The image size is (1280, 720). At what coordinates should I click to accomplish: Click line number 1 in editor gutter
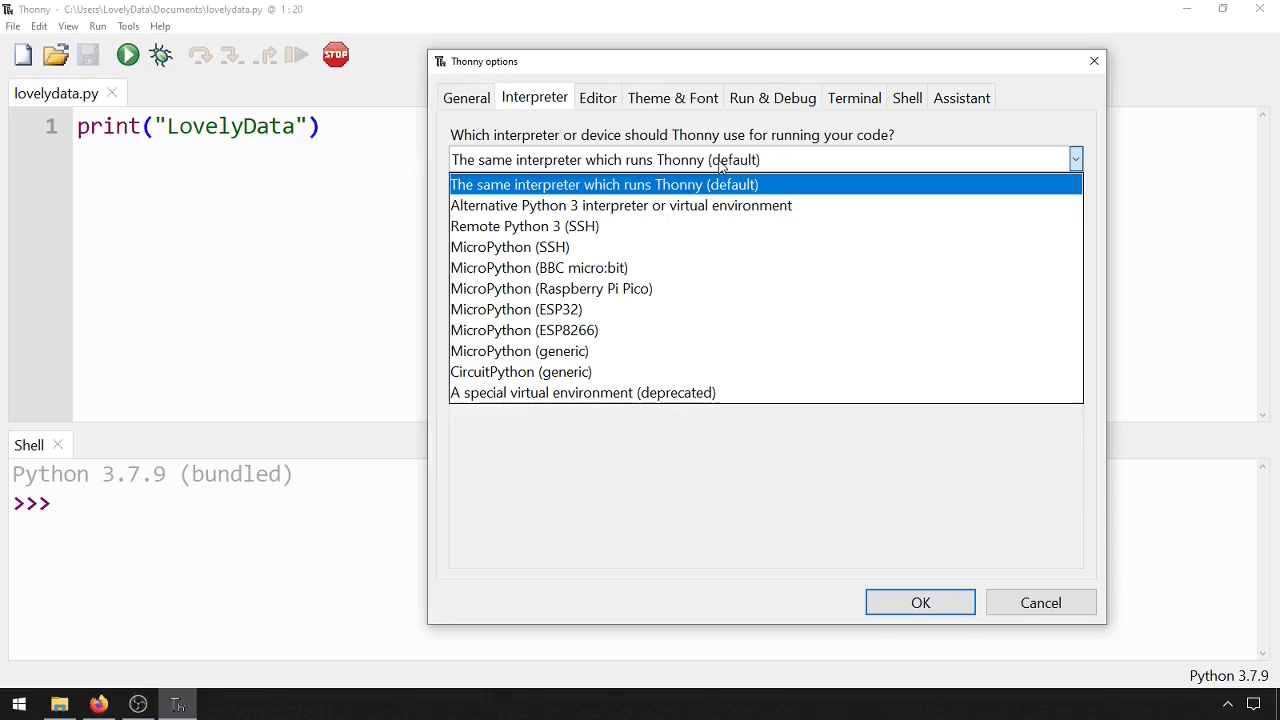(x=51, y=126)
